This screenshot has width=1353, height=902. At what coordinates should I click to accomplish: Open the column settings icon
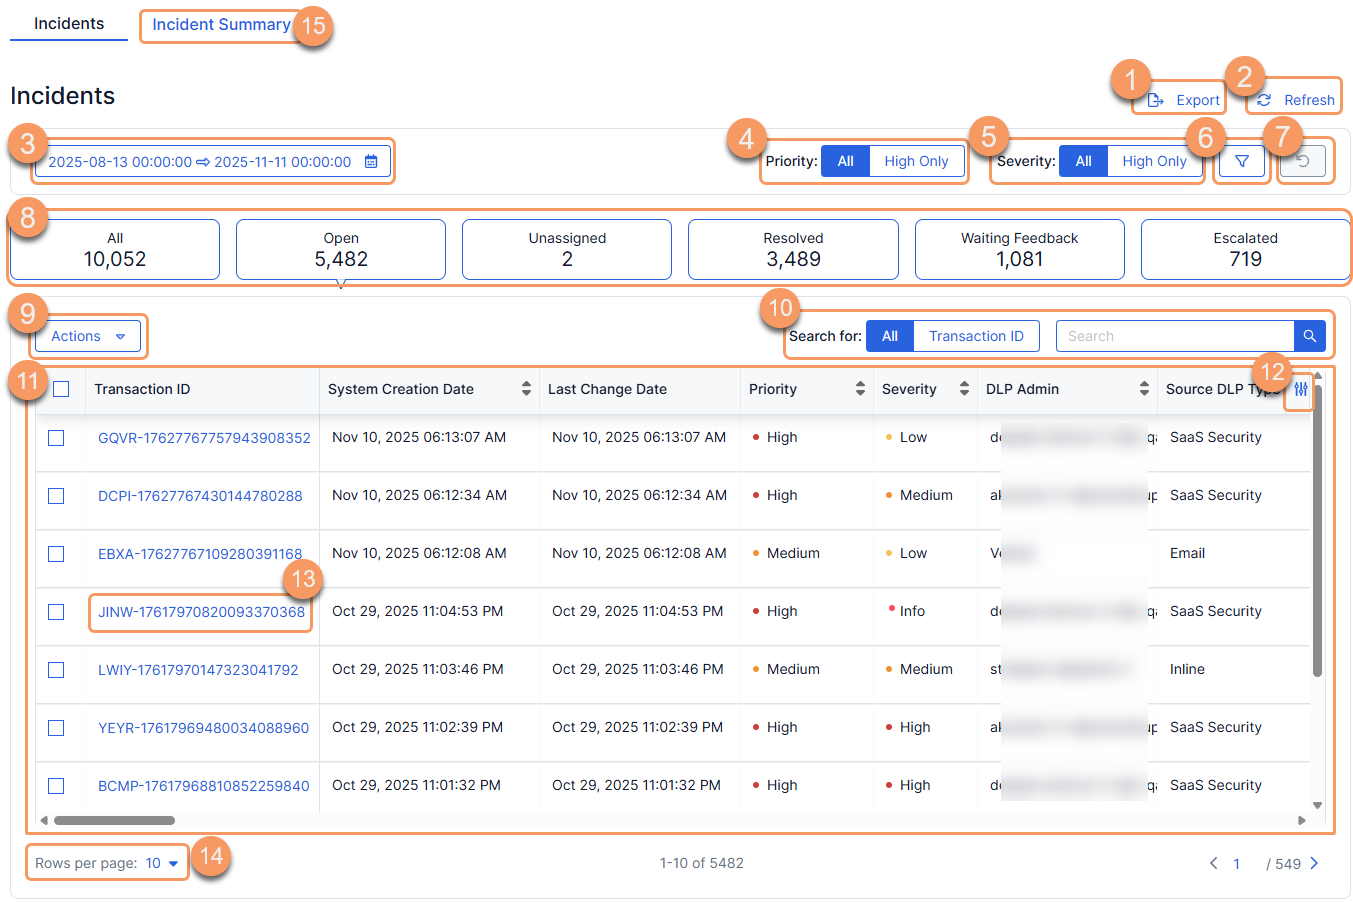[x=1299, y=390]
